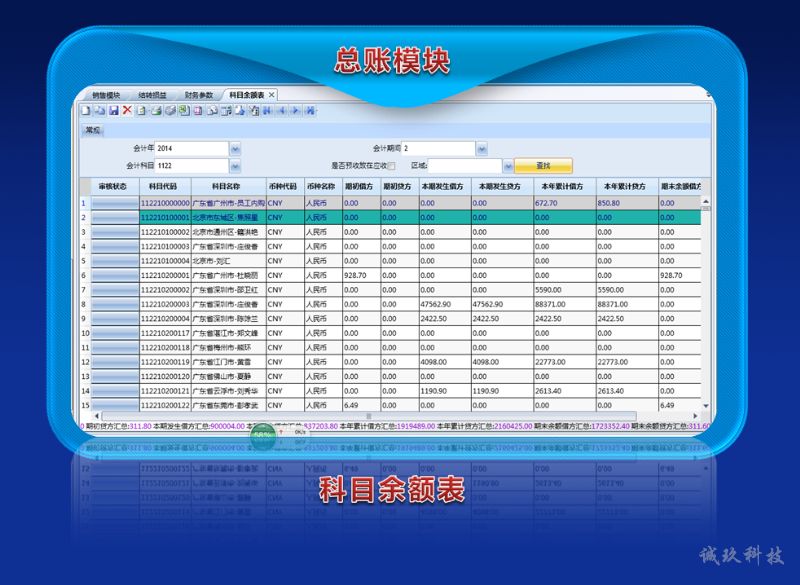Click the 币种名称 column header
The width and height of the screenshot is (800, 585).
(x=323, y=187)
